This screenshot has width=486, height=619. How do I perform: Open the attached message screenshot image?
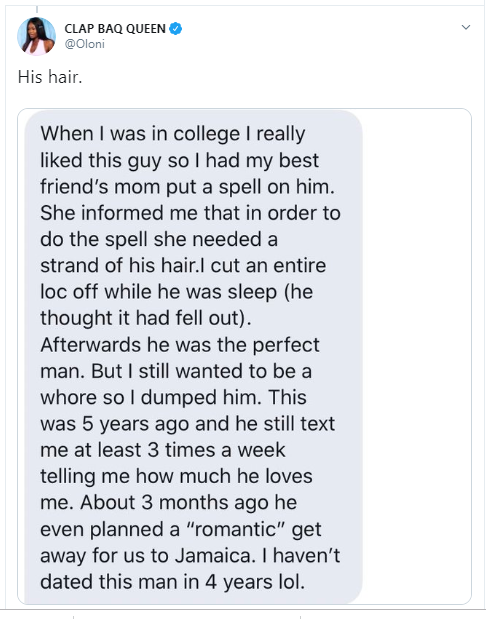pyautogui.click(x=244, y=356)
